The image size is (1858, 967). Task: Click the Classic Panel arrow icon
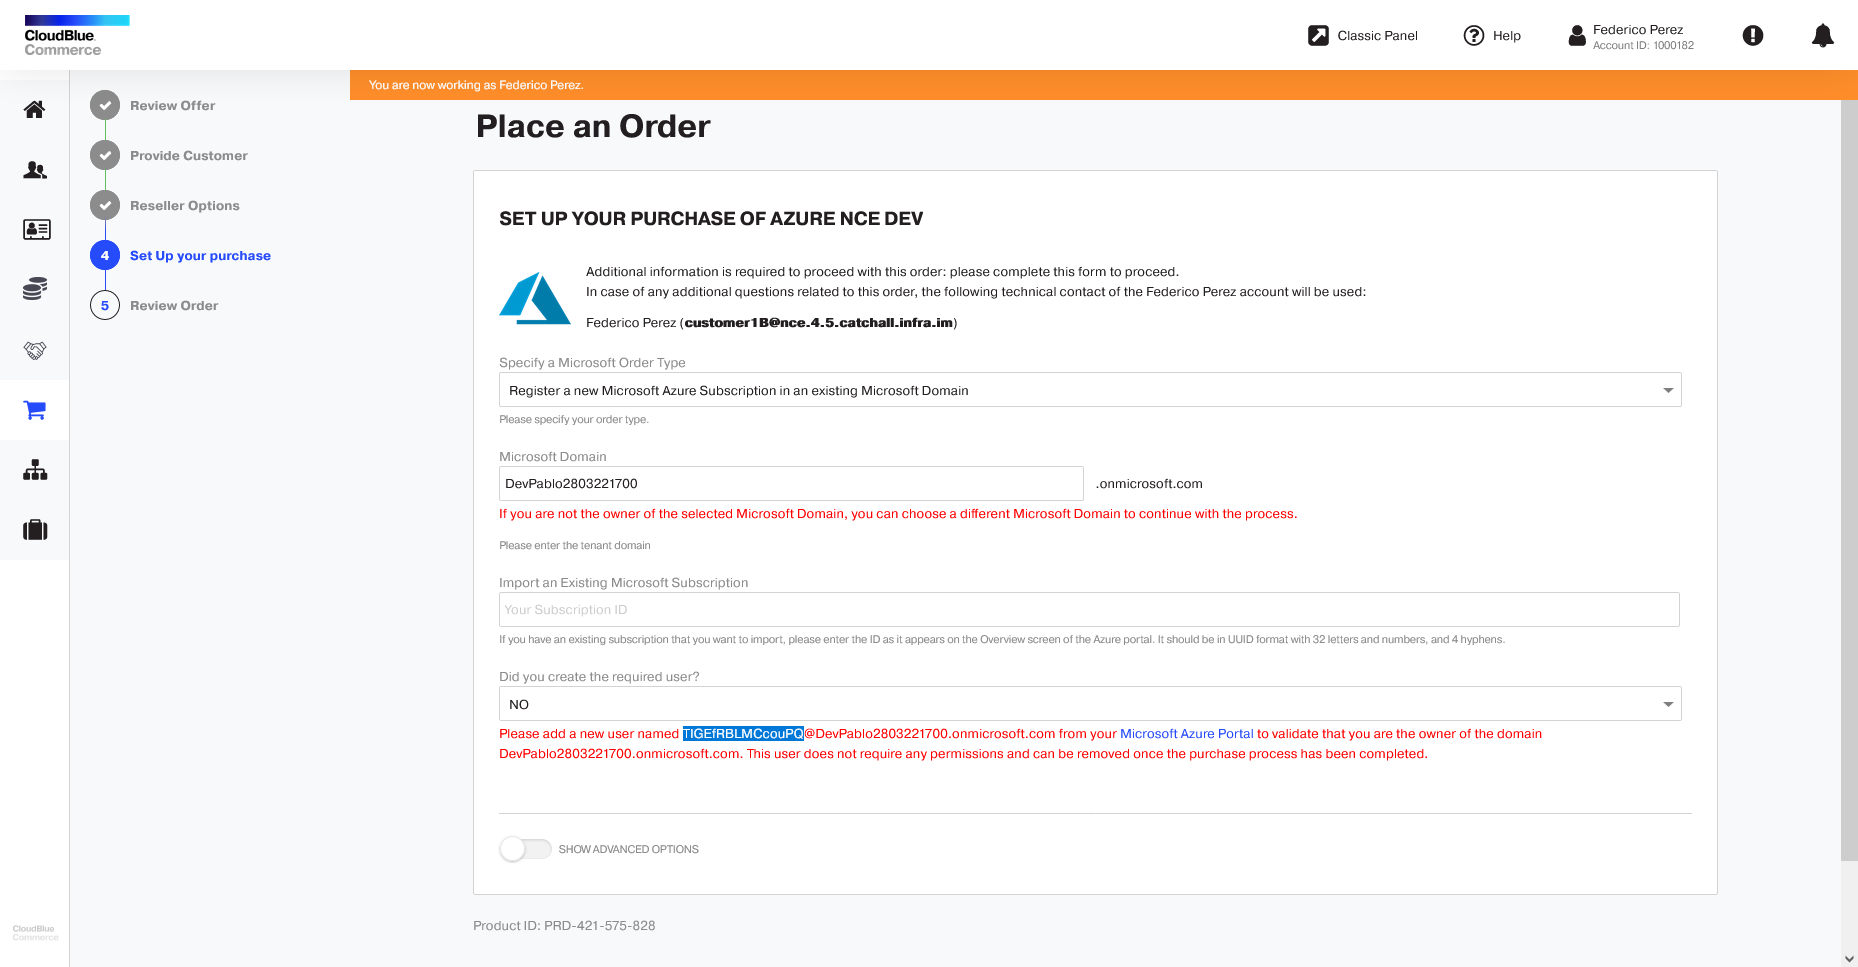(x=1319, y=36)
